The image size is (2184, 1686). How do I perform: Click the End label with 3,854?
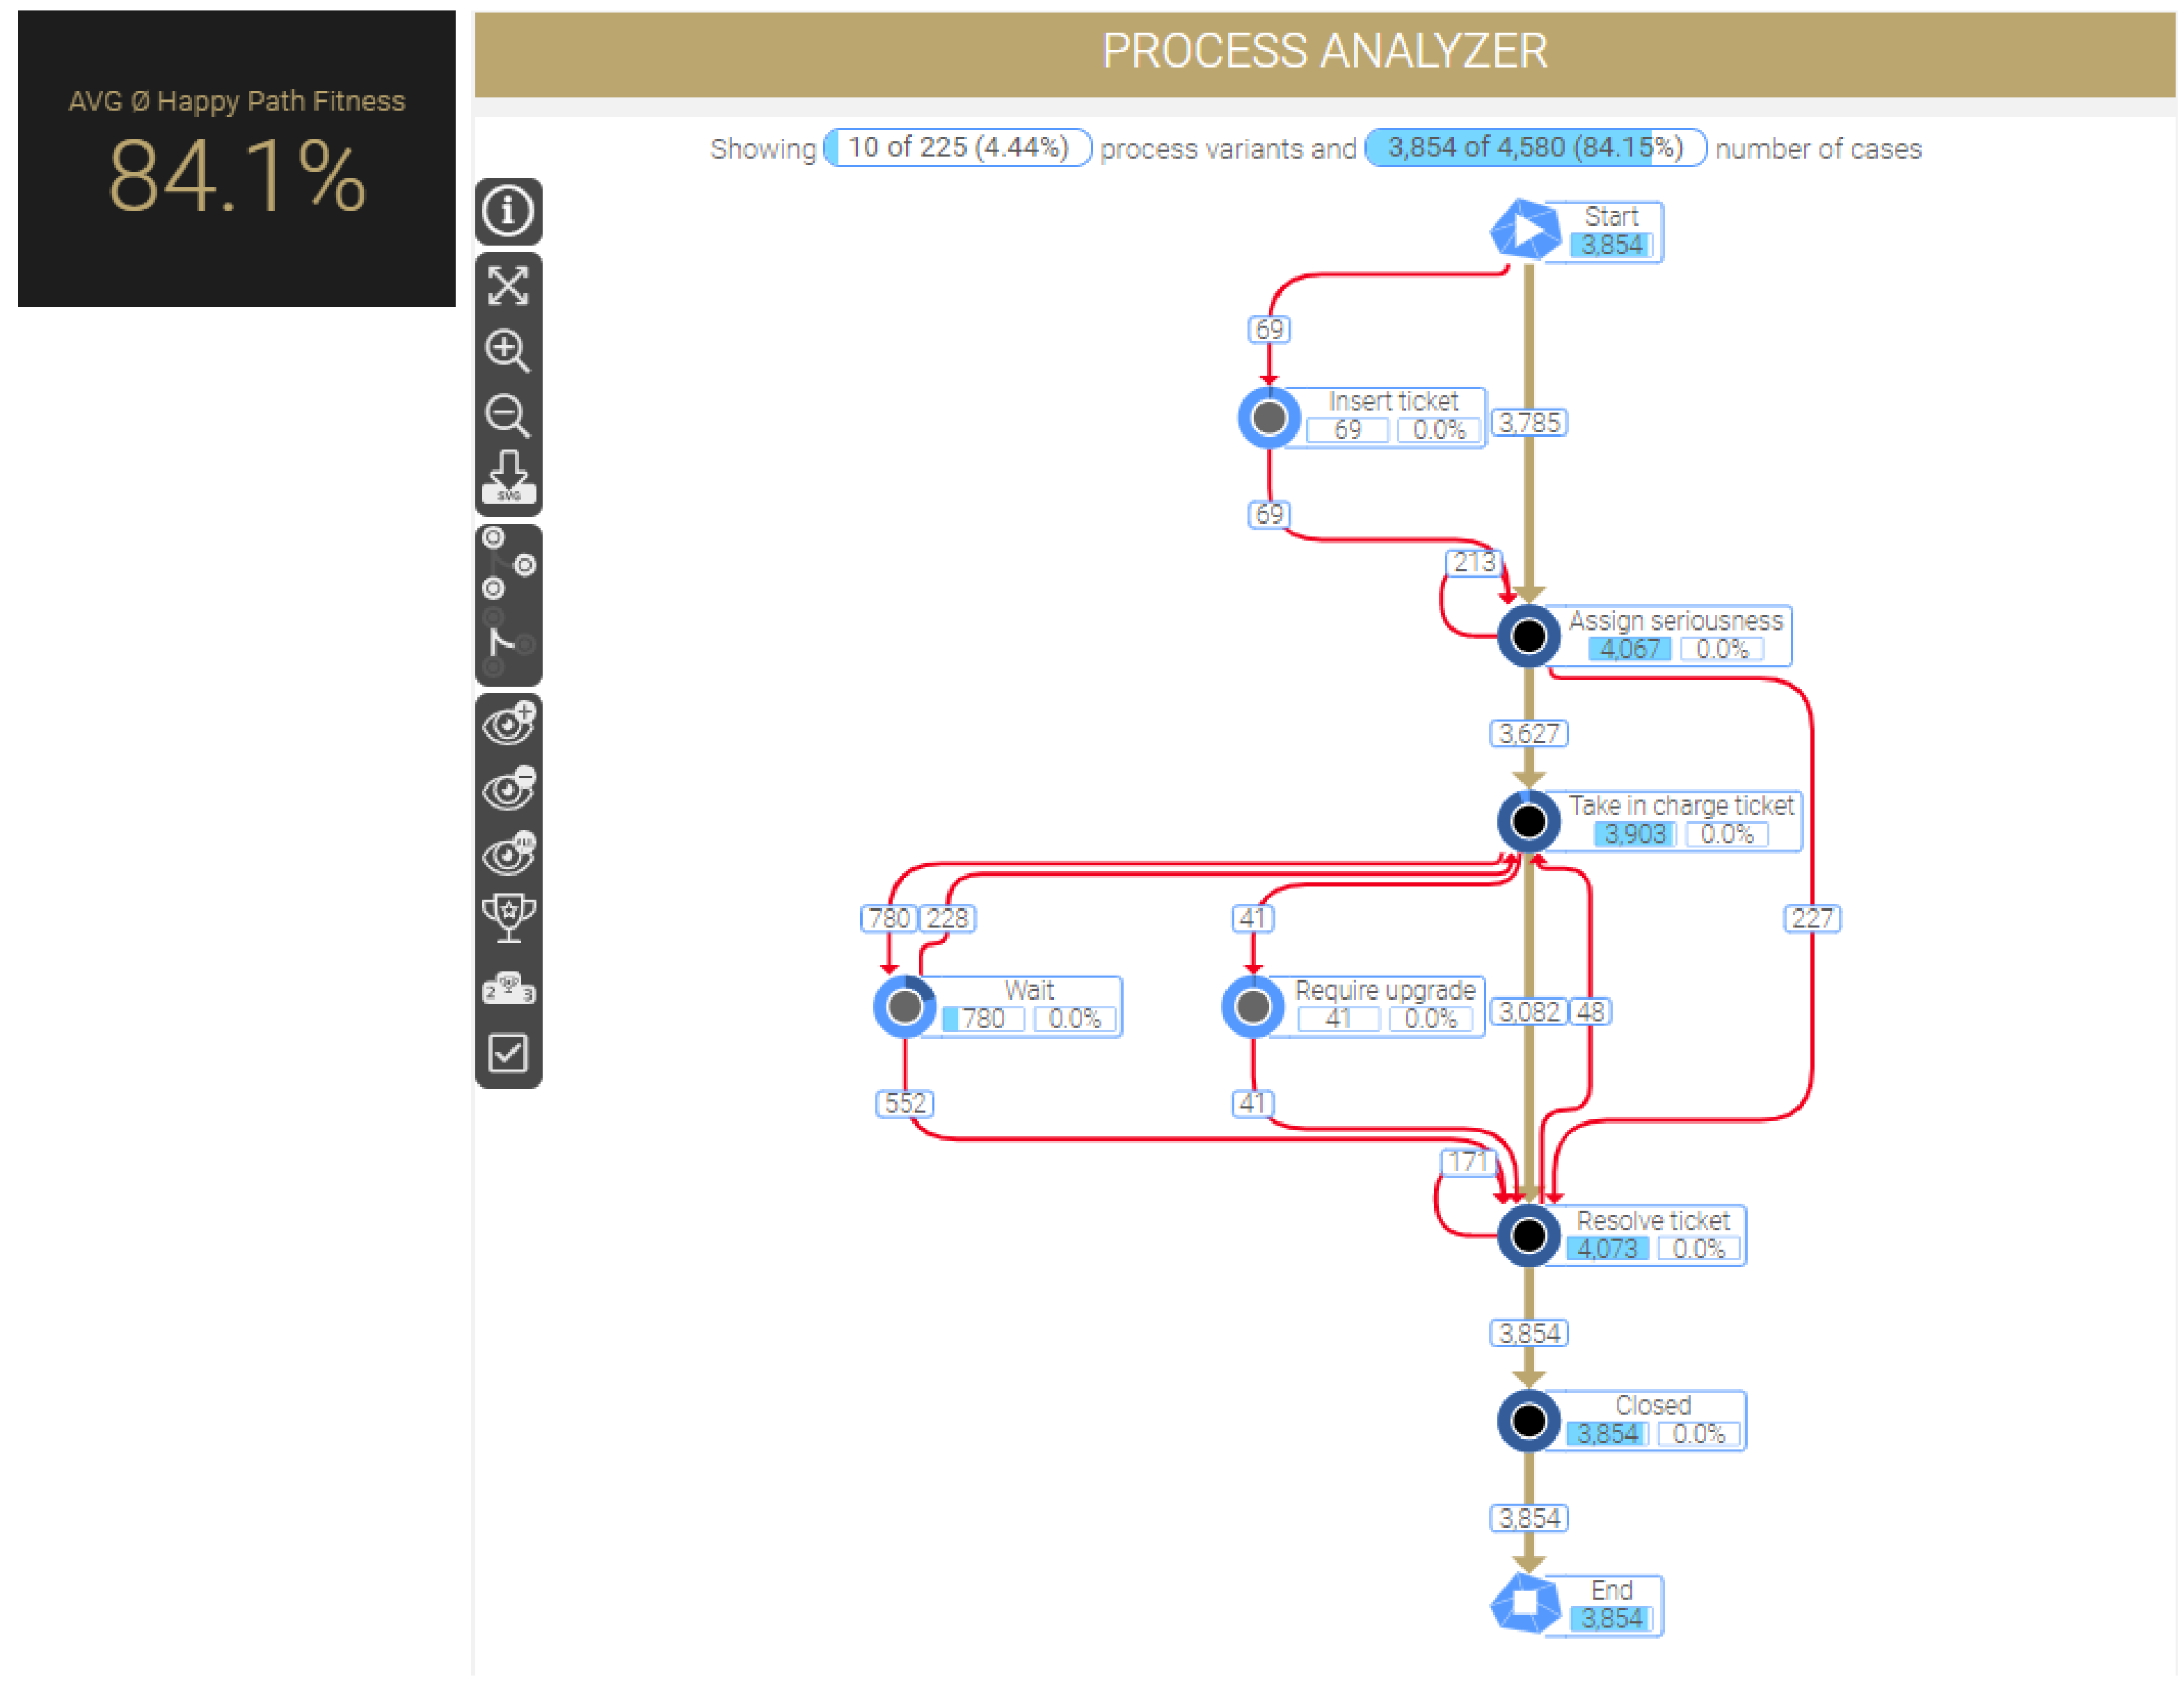pyautogui.click(x=1611, y=1605)
